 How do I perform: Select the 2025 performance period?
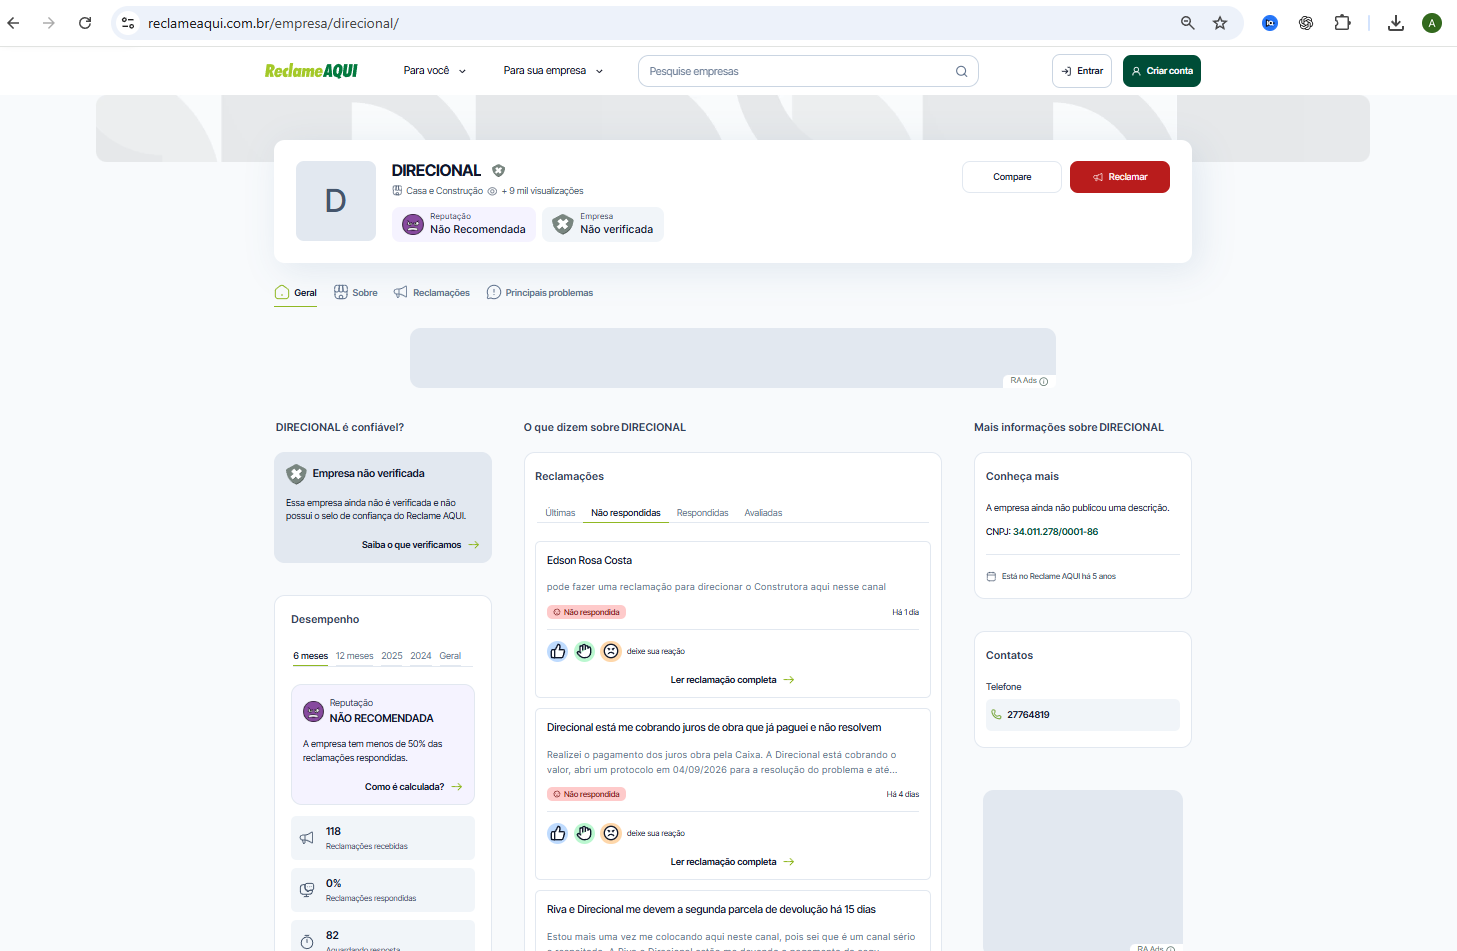tap(392, 656)
